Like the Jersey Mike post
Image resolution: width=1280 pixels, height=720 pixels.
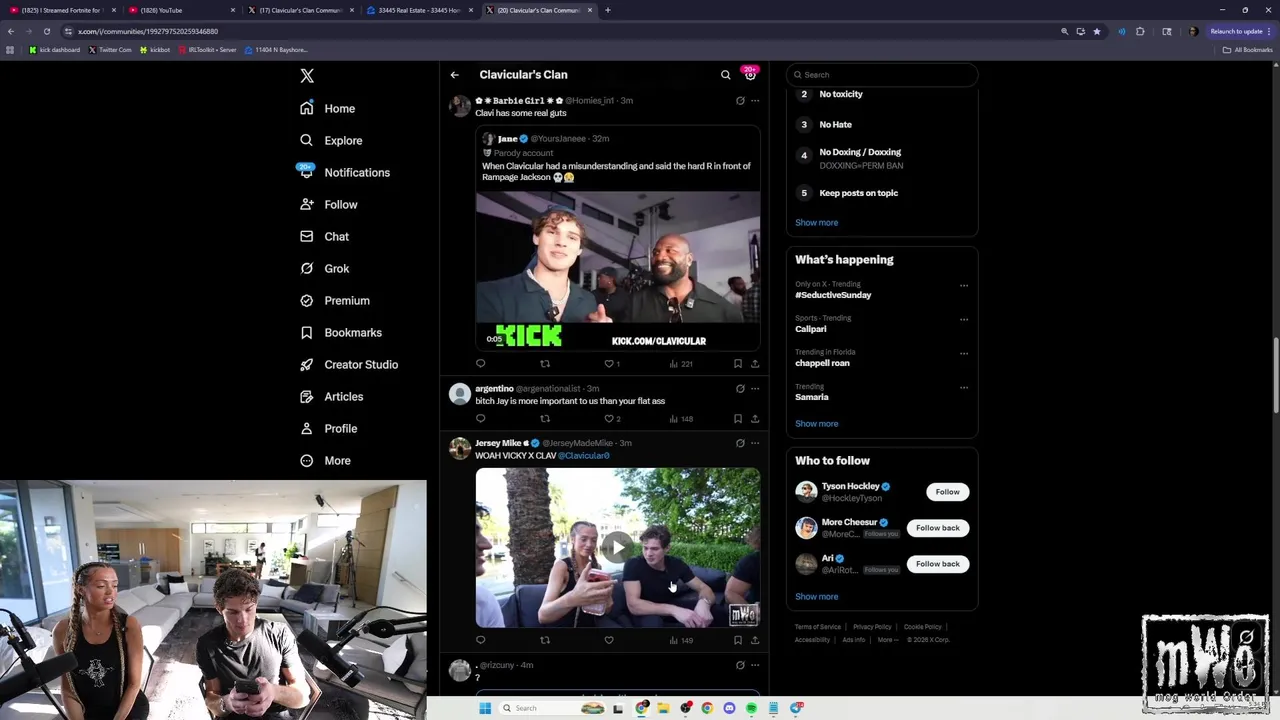pos(609,640)
